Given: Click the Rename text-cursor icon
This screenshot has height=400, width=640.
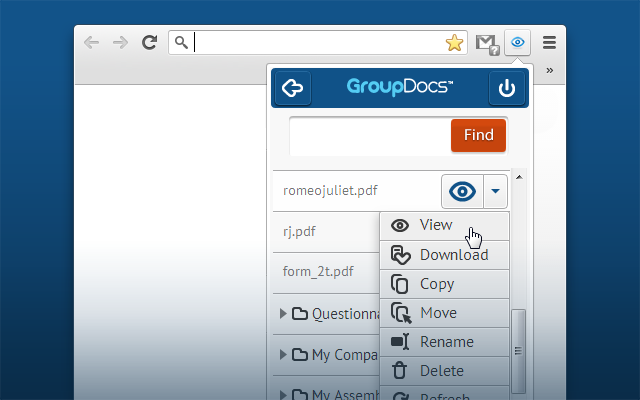Looking at the screenshot, I should tap(400, 342).
